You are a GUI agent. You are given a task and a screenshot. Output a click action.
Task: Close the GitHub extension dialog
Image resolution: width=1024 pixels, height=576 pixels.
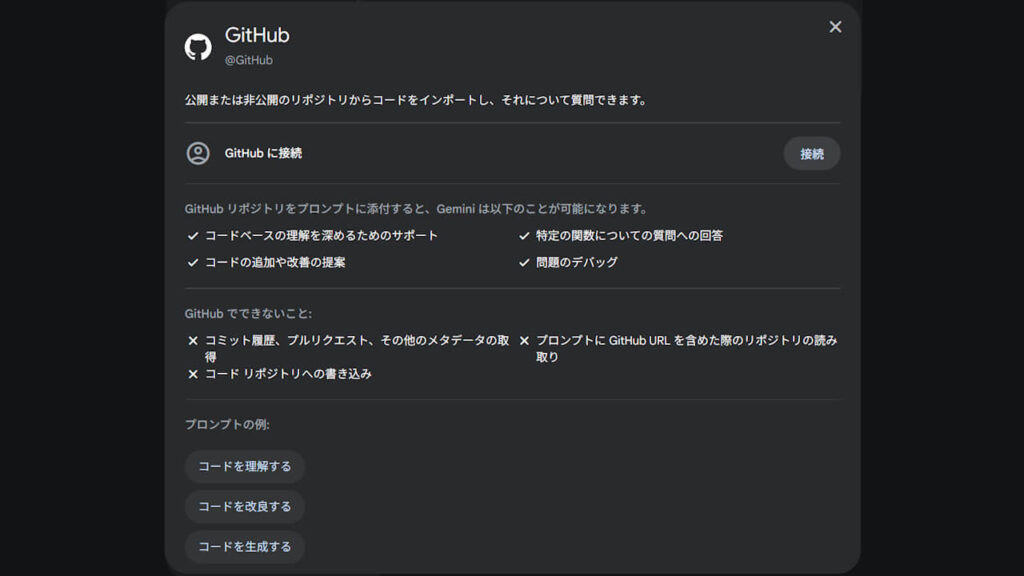(x=835, y=27)
